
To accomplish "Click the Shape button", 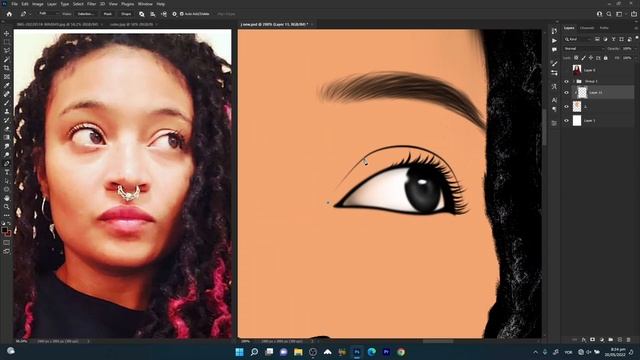I will (126, 14).
